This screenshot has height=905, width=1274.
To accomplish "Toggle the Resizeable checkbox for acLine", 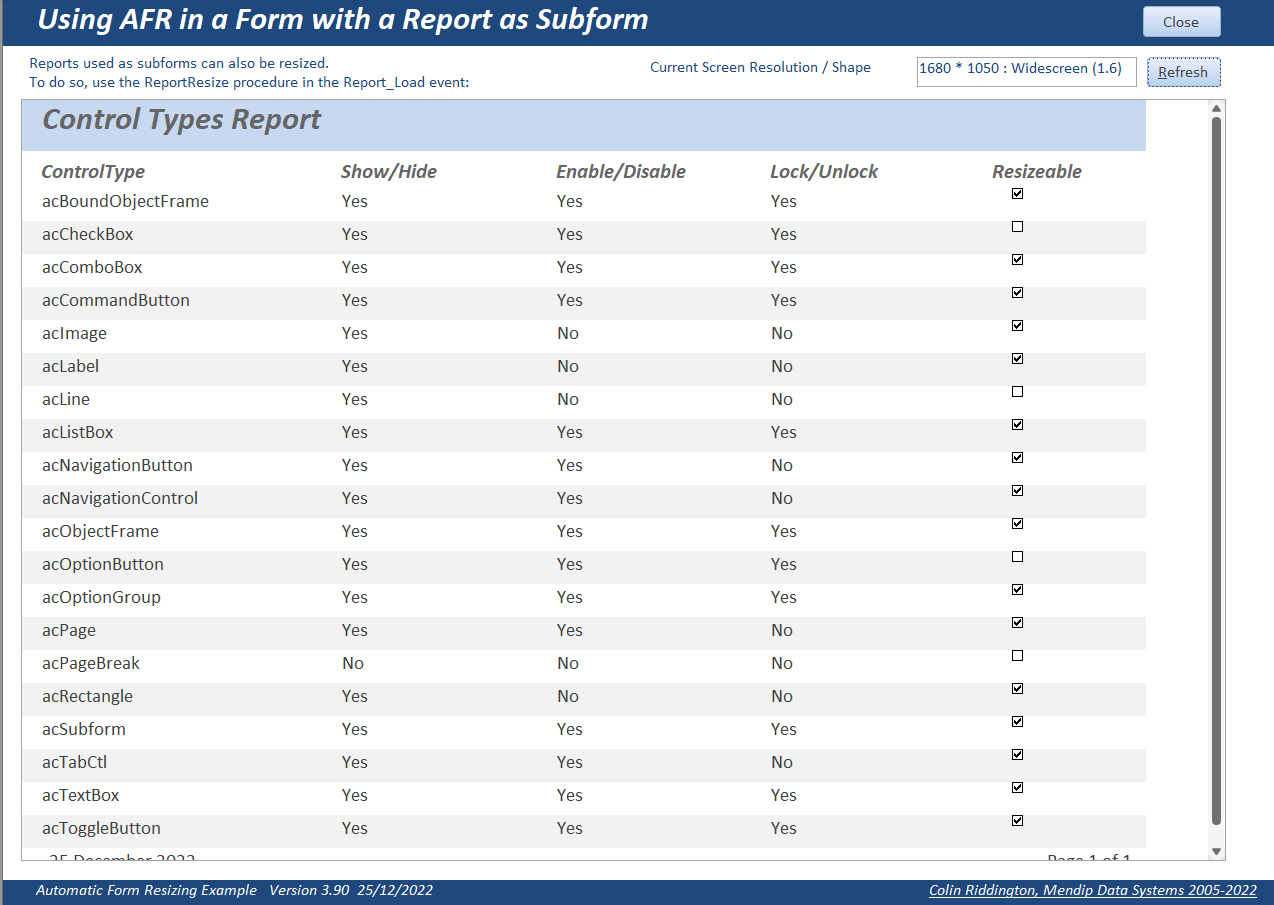I will [x=1017, y=392].
